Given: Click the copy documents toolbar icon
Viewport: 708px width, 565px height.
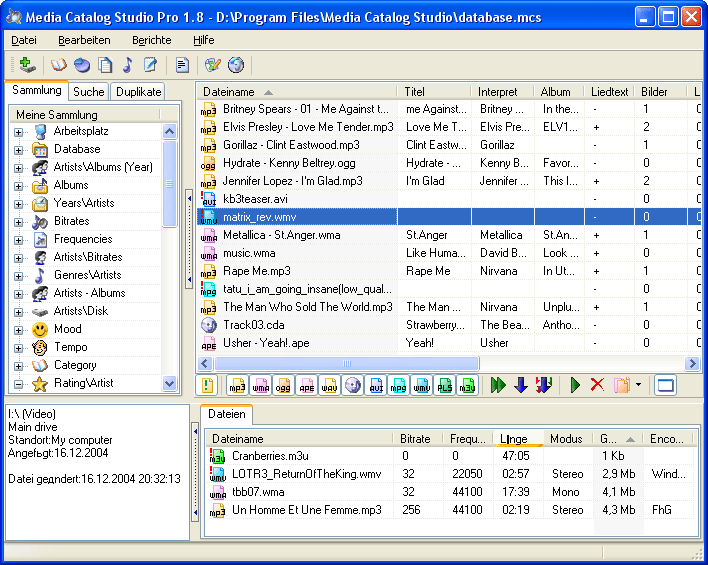Looking at the screenshot, I should click(105, 65).
